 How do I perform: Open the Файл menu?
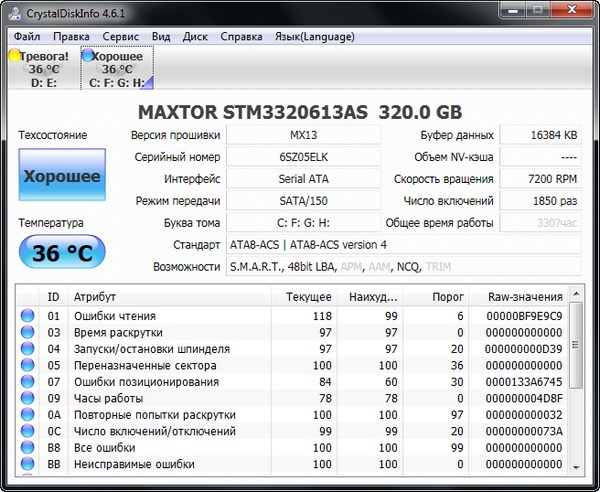28,36
